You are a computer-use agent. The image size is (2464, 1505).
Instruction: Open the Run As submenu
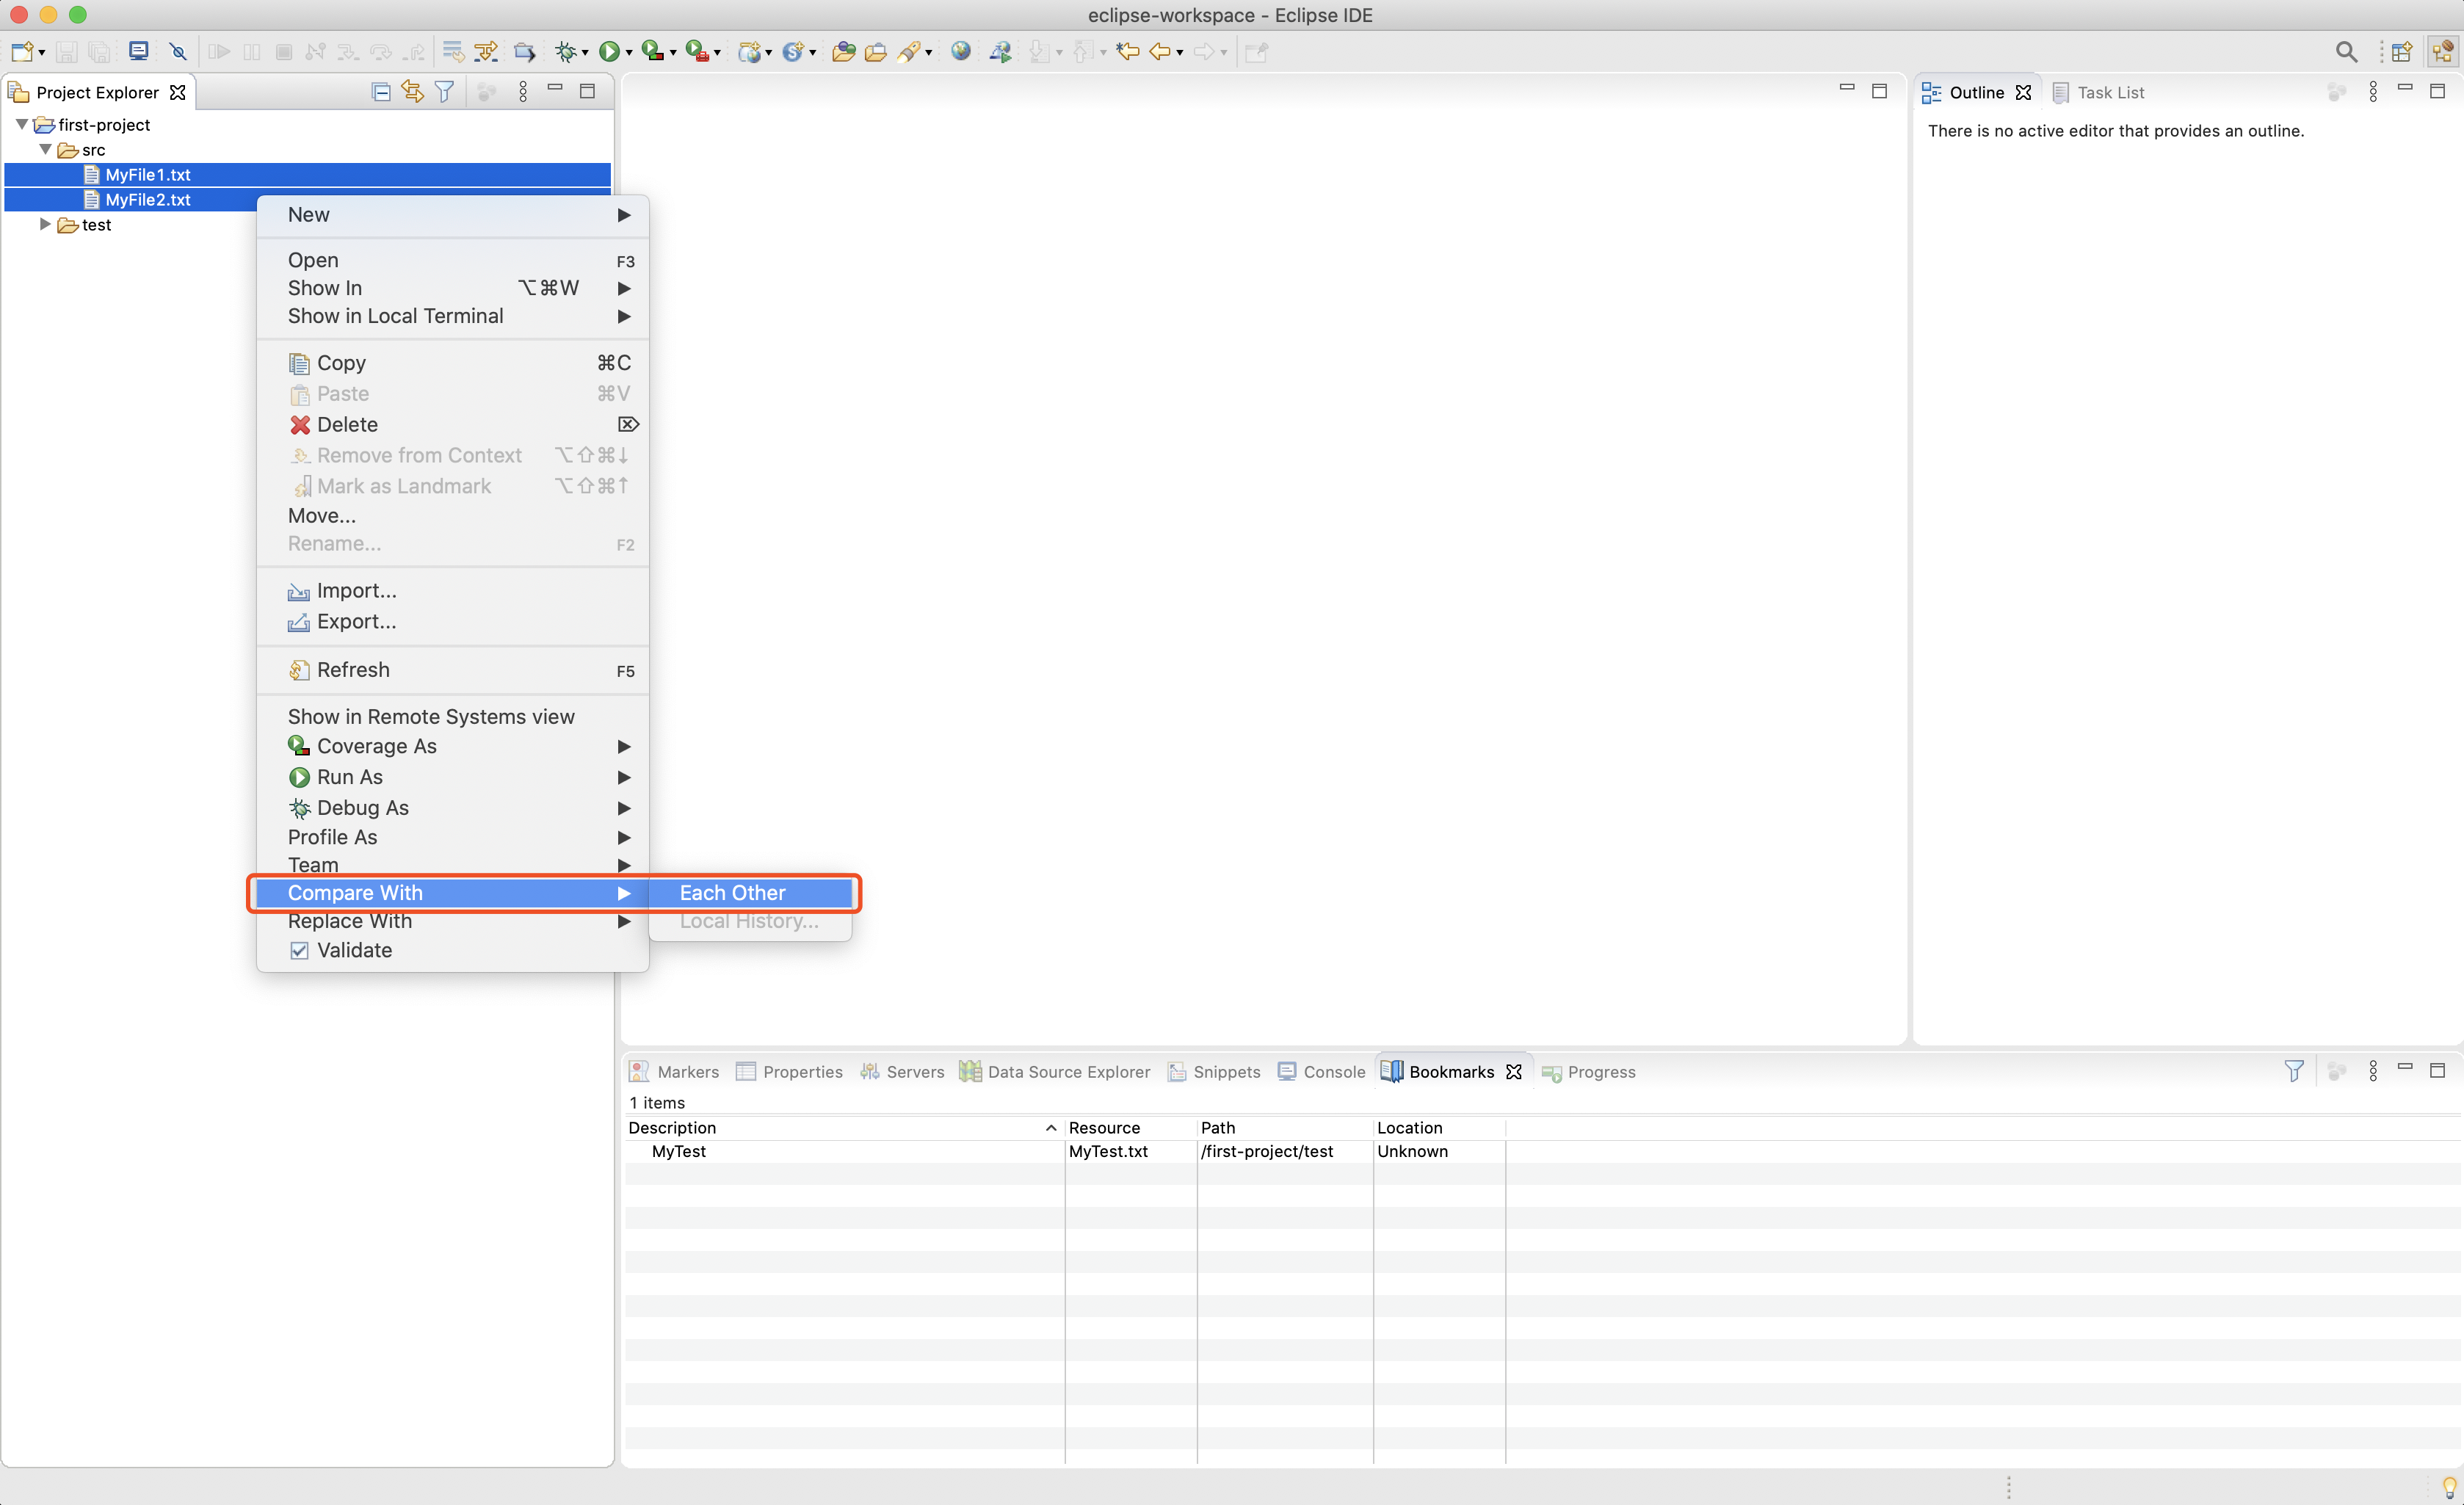pos(453,776)
